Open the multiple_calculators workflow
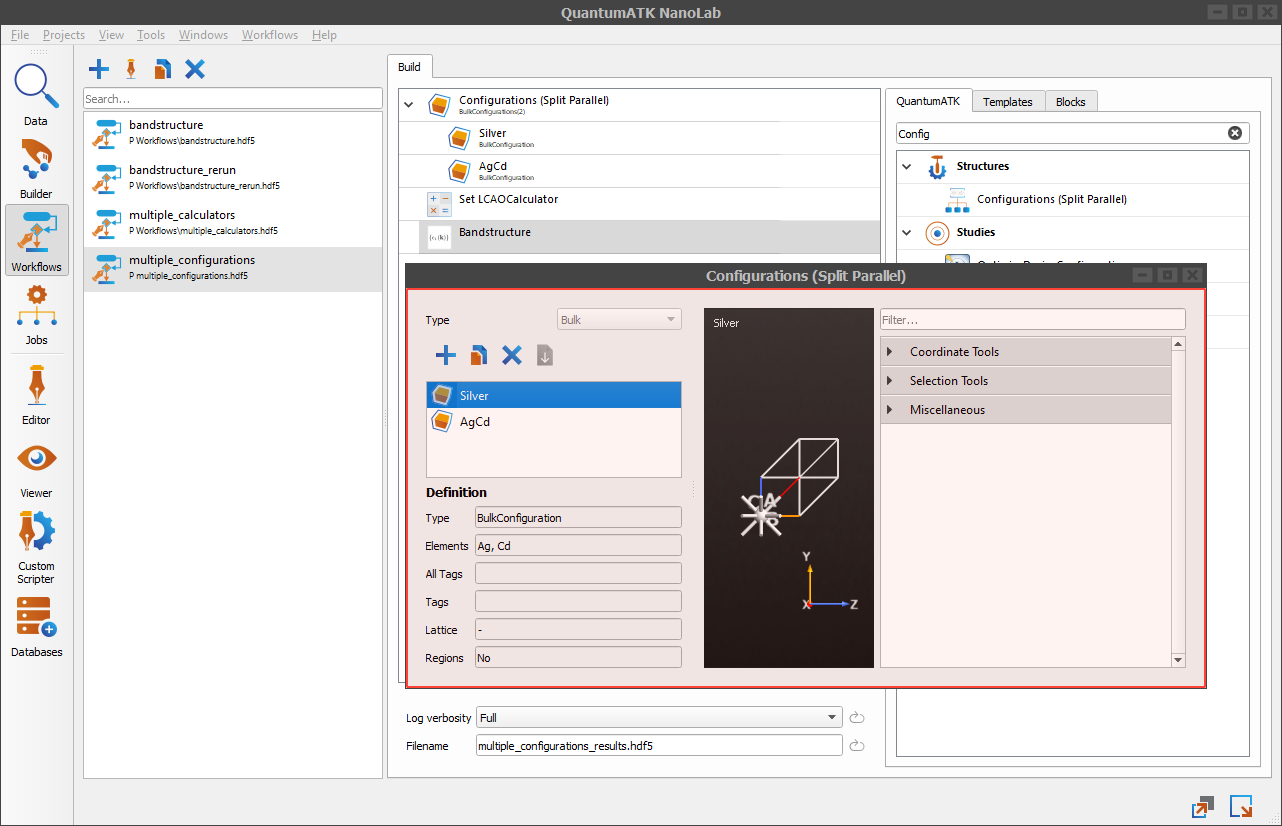 click(233, 224)
